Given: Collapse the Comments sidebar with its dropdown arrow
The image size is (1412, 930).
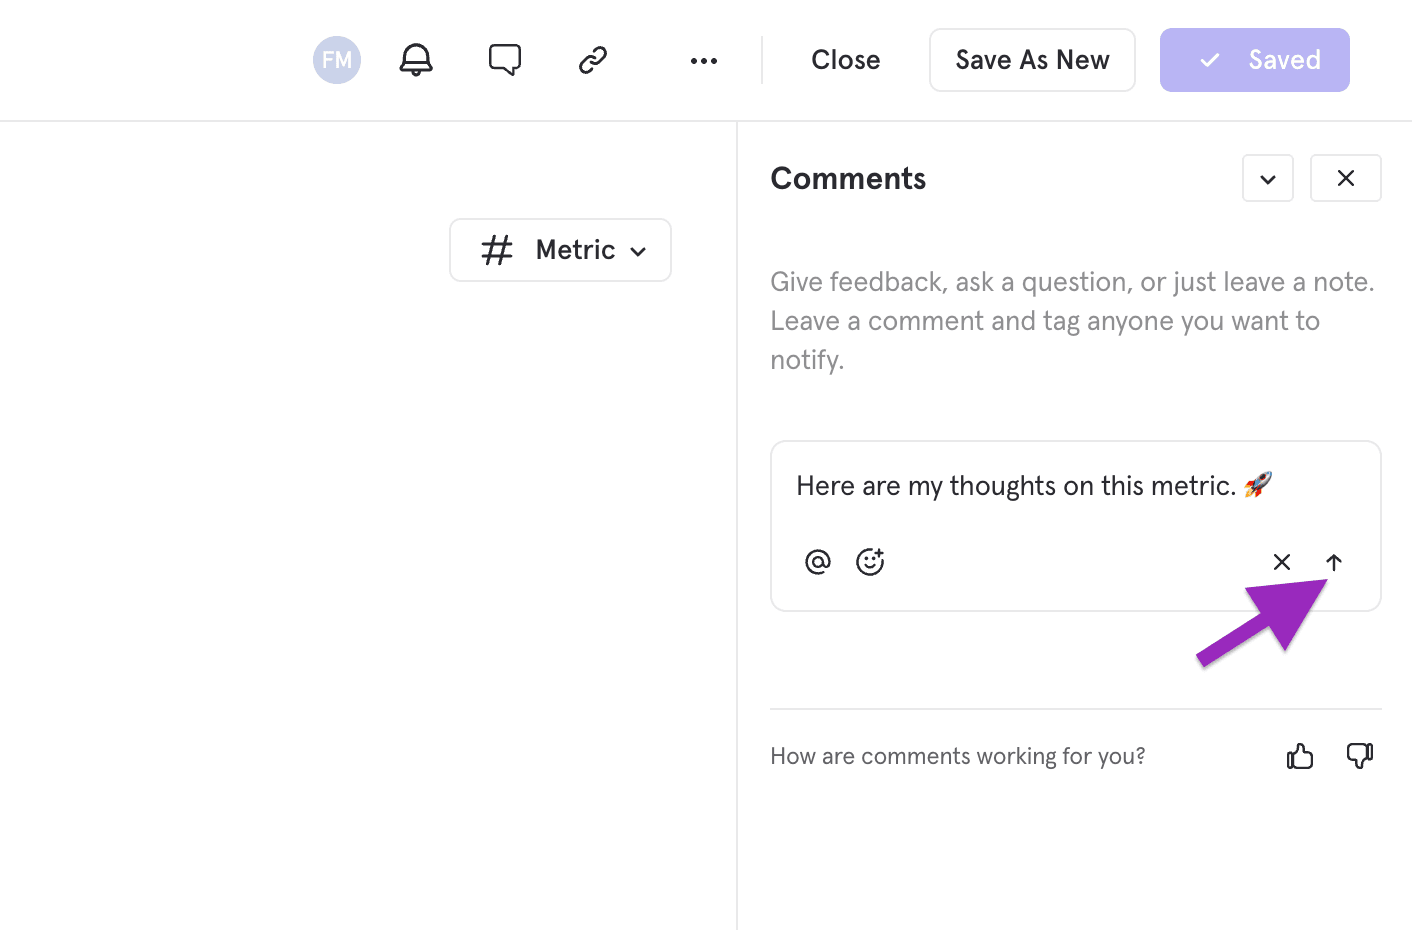Looking at the screenshot, I should tap(1268, 178).
